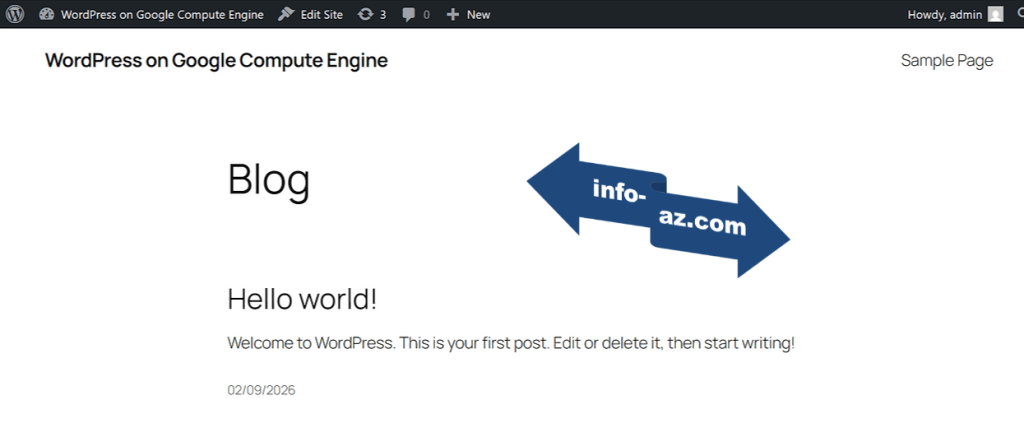Open the 'WordPress on Google Compute Engine' admin menu
Viewport: 1024px width, 442px height.
(162, 15)
